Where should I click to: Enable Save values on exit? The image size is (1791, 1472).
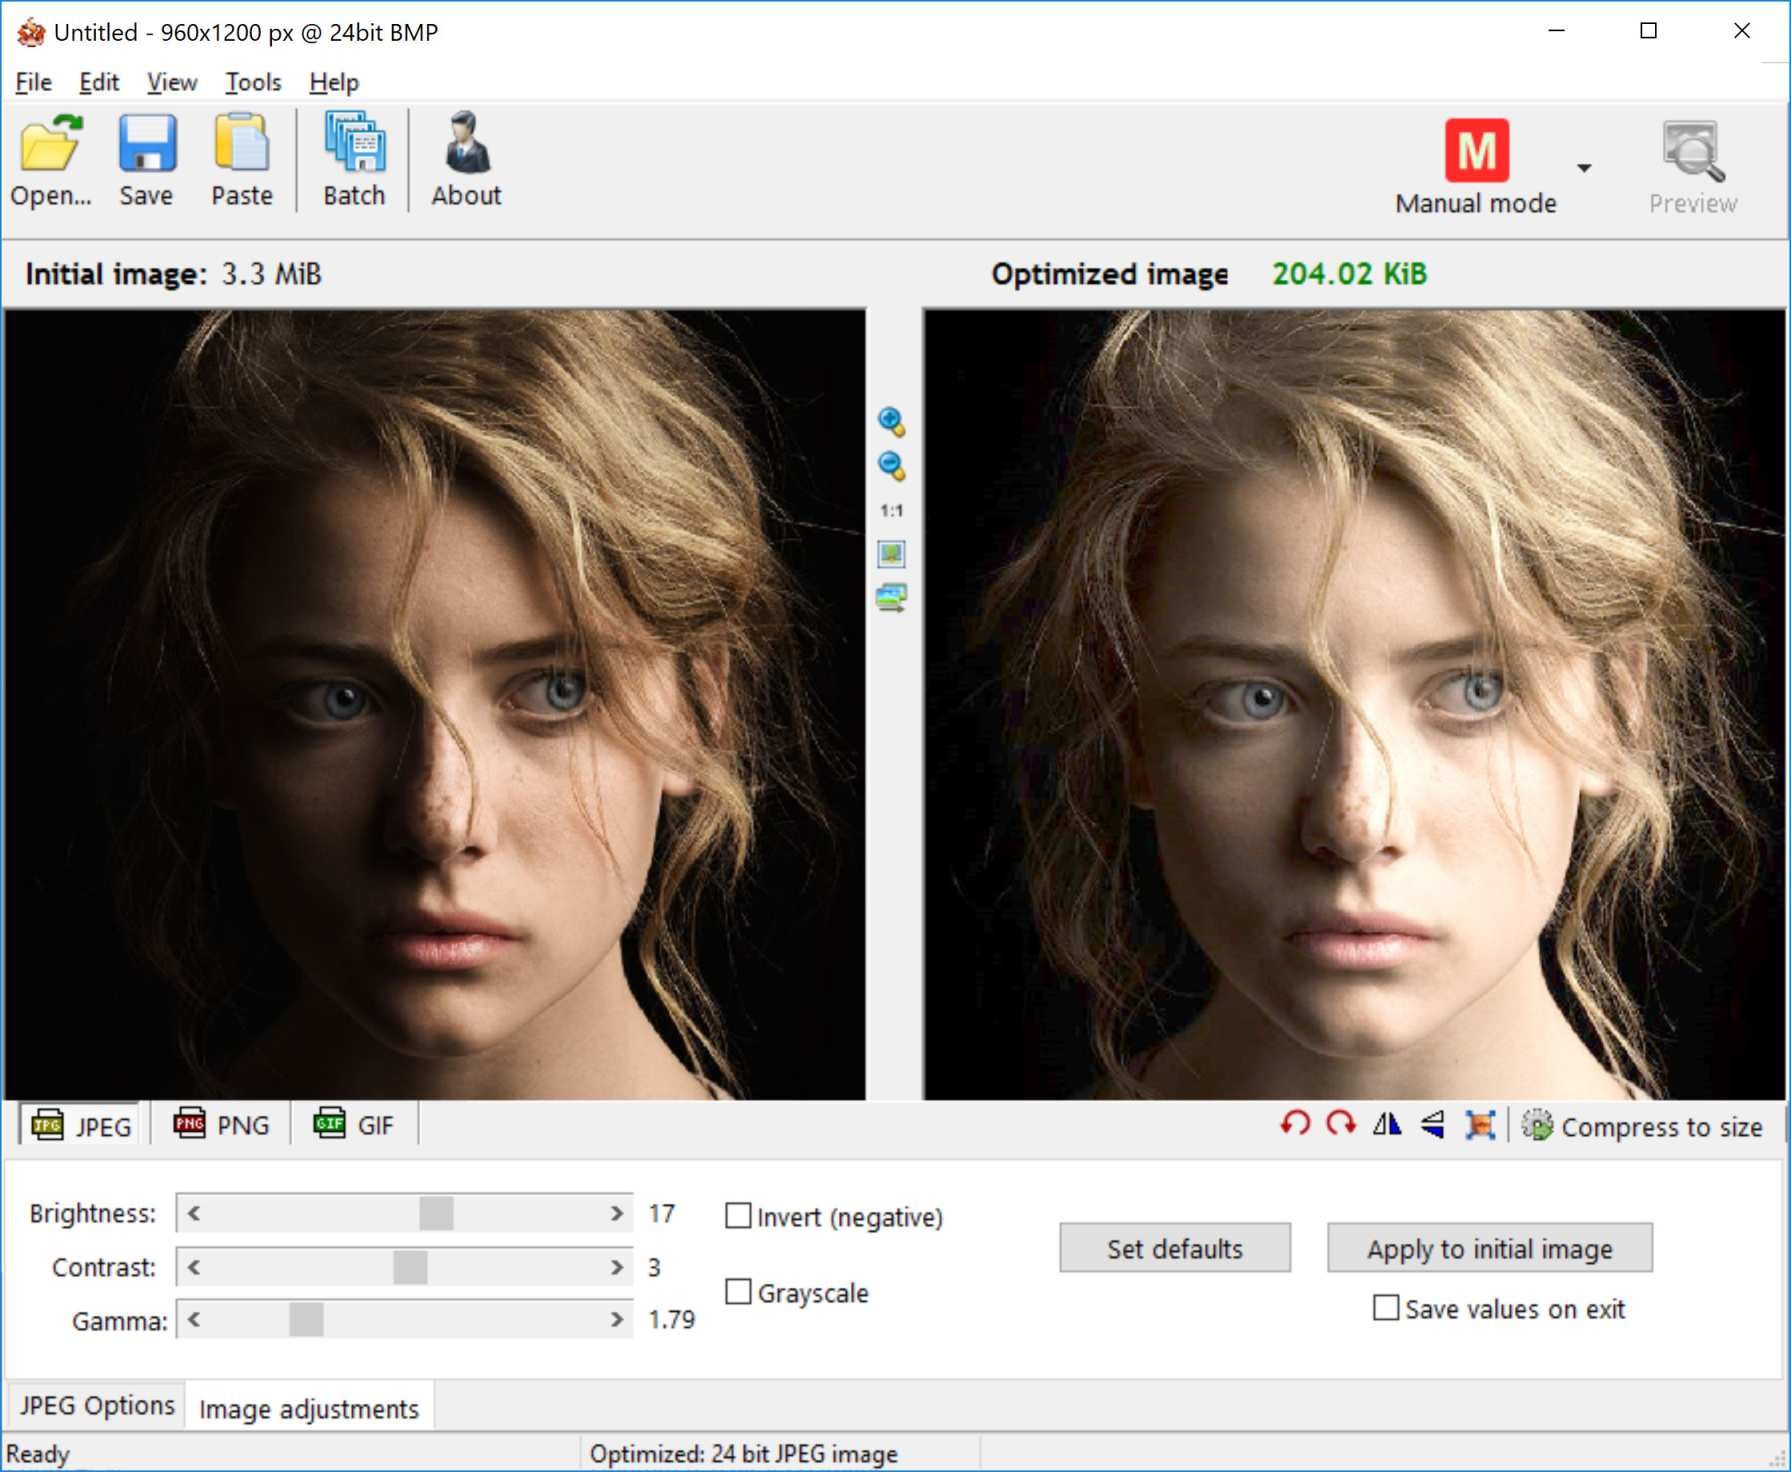point(1385,1308)
